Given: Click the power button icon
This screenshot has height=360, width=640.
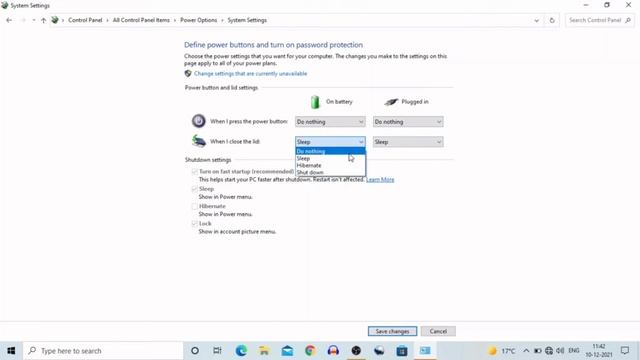Looking at the screenshot, I should tap(199, 121).
